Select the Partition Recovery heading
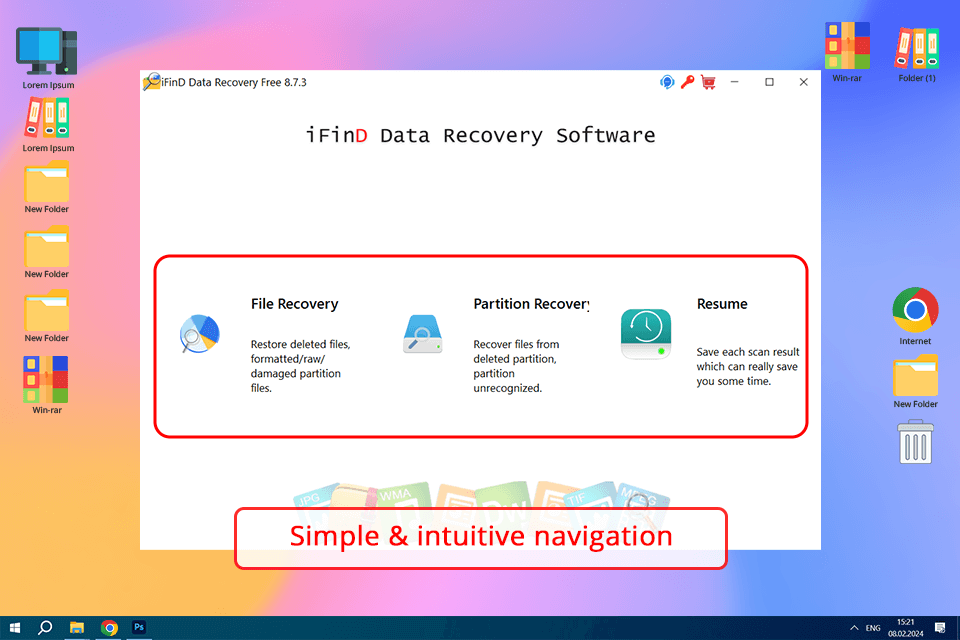This screenshot has width=960, height=640. coord(531,304)
